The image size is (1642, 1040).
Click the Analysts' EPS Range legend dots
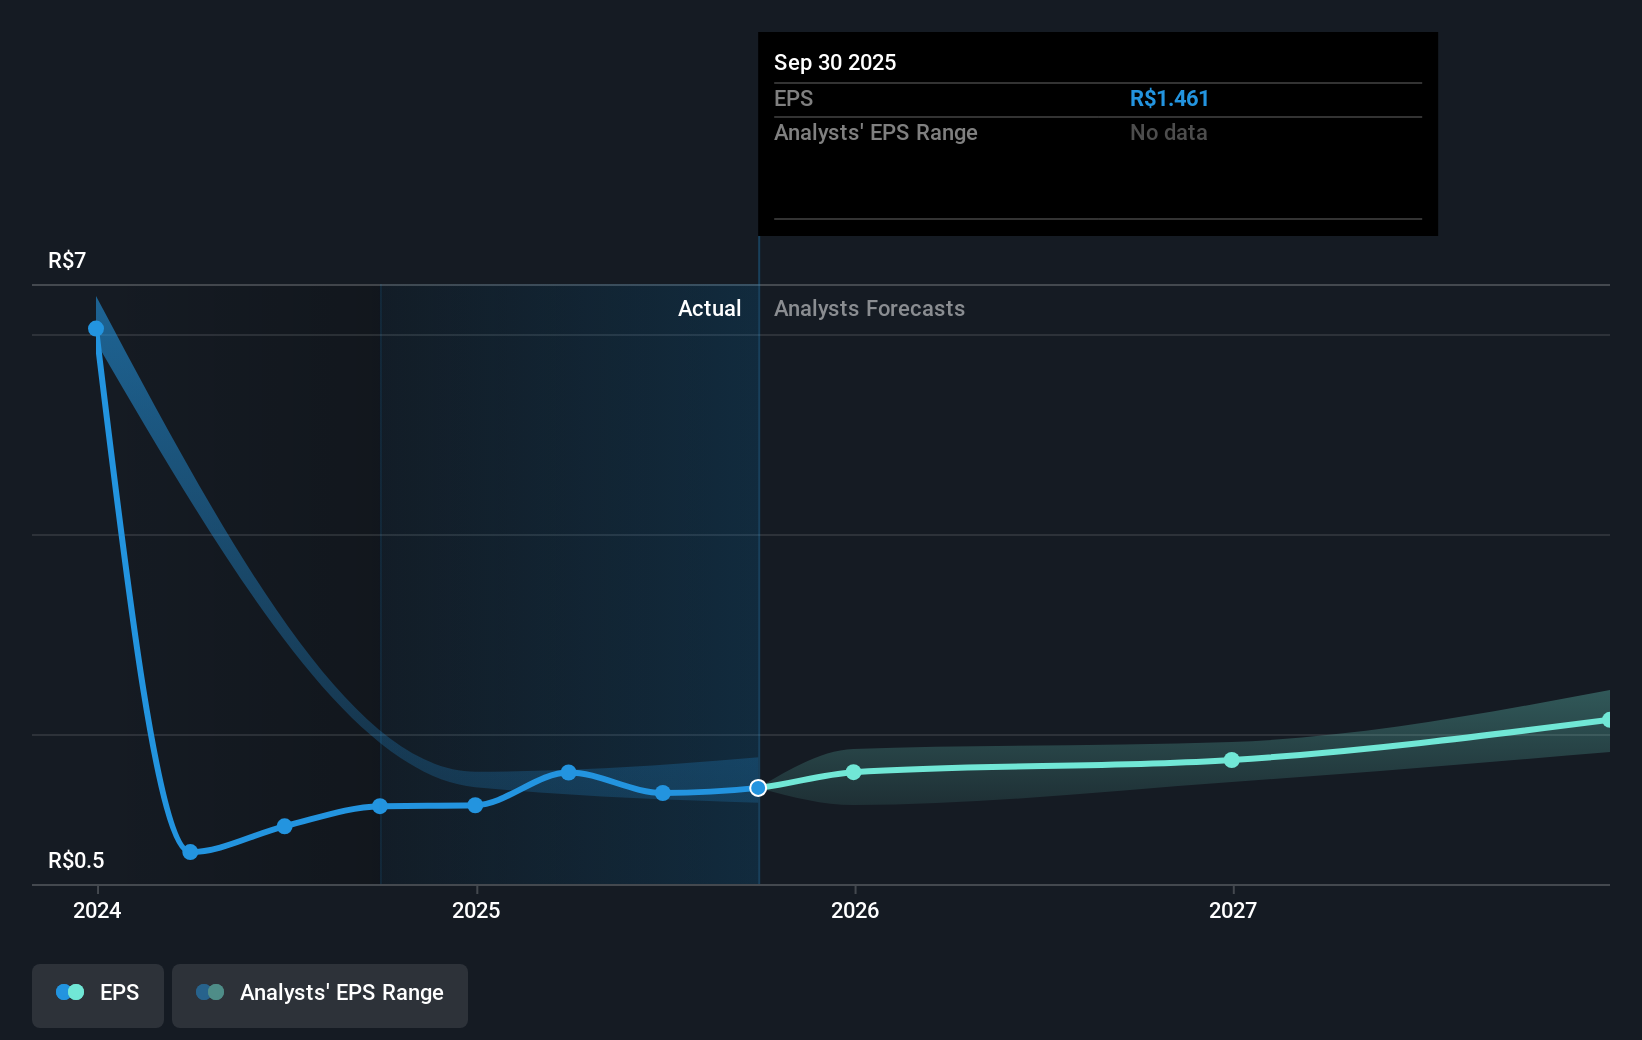point(208,992)
